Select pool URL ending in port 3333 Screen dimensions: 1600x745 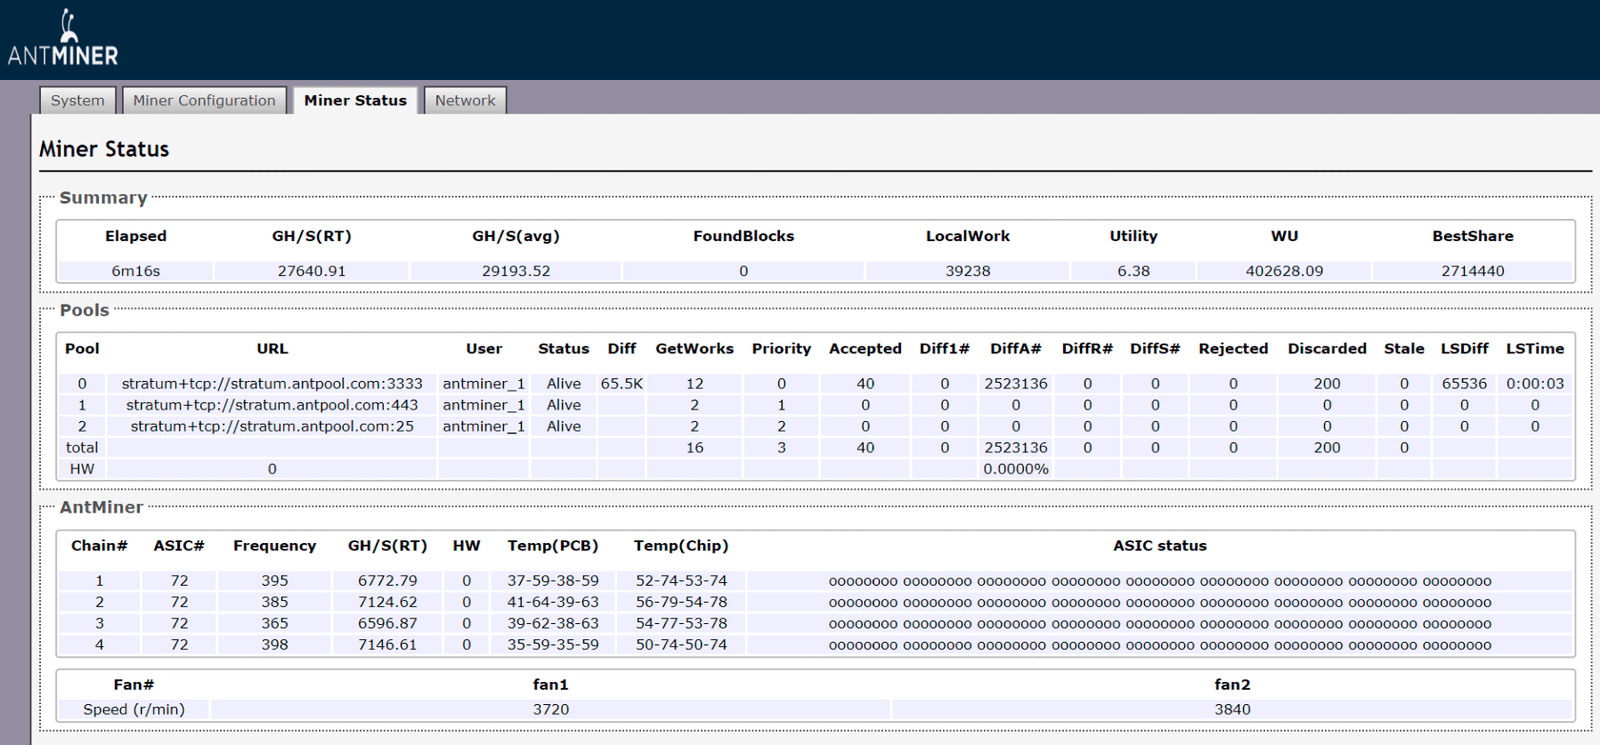click(272, 384)
